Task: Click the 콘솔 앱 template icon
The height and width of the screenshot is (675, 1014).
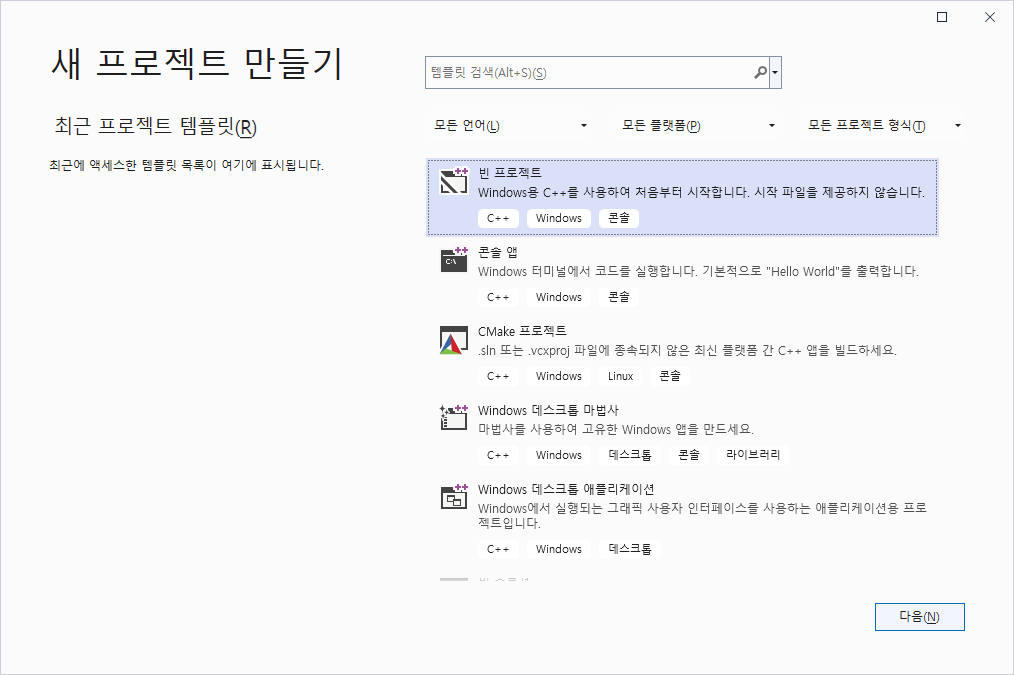Action: point(454,261)
